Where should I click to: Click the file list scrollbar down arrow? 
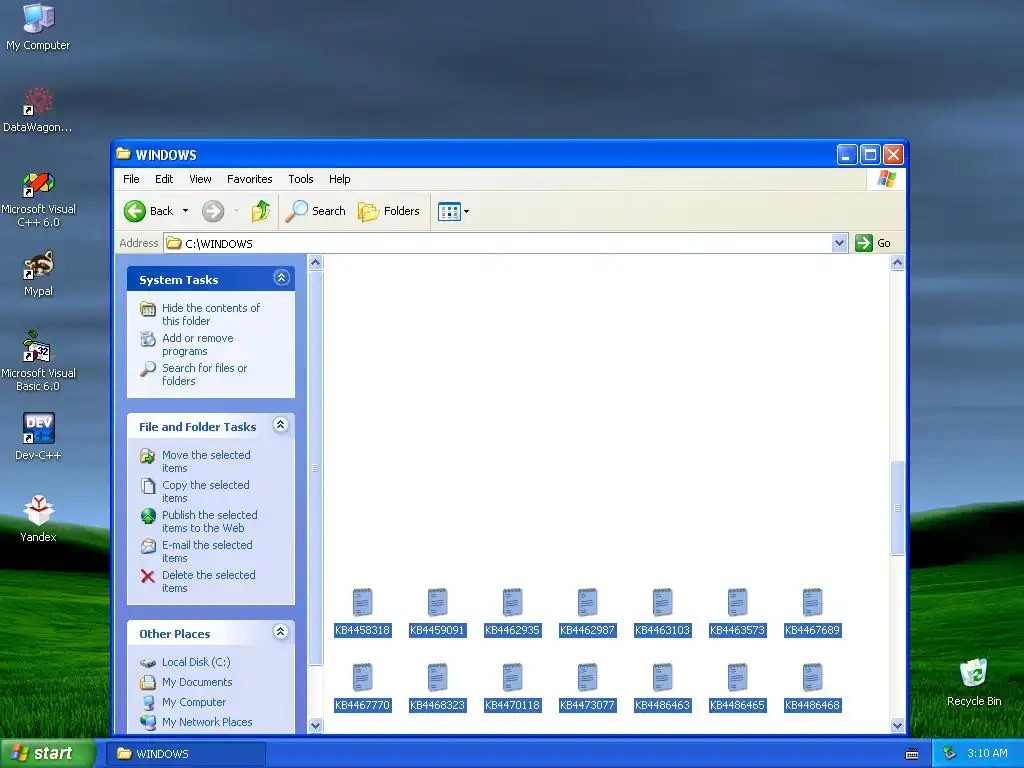(x=897, y=725)
